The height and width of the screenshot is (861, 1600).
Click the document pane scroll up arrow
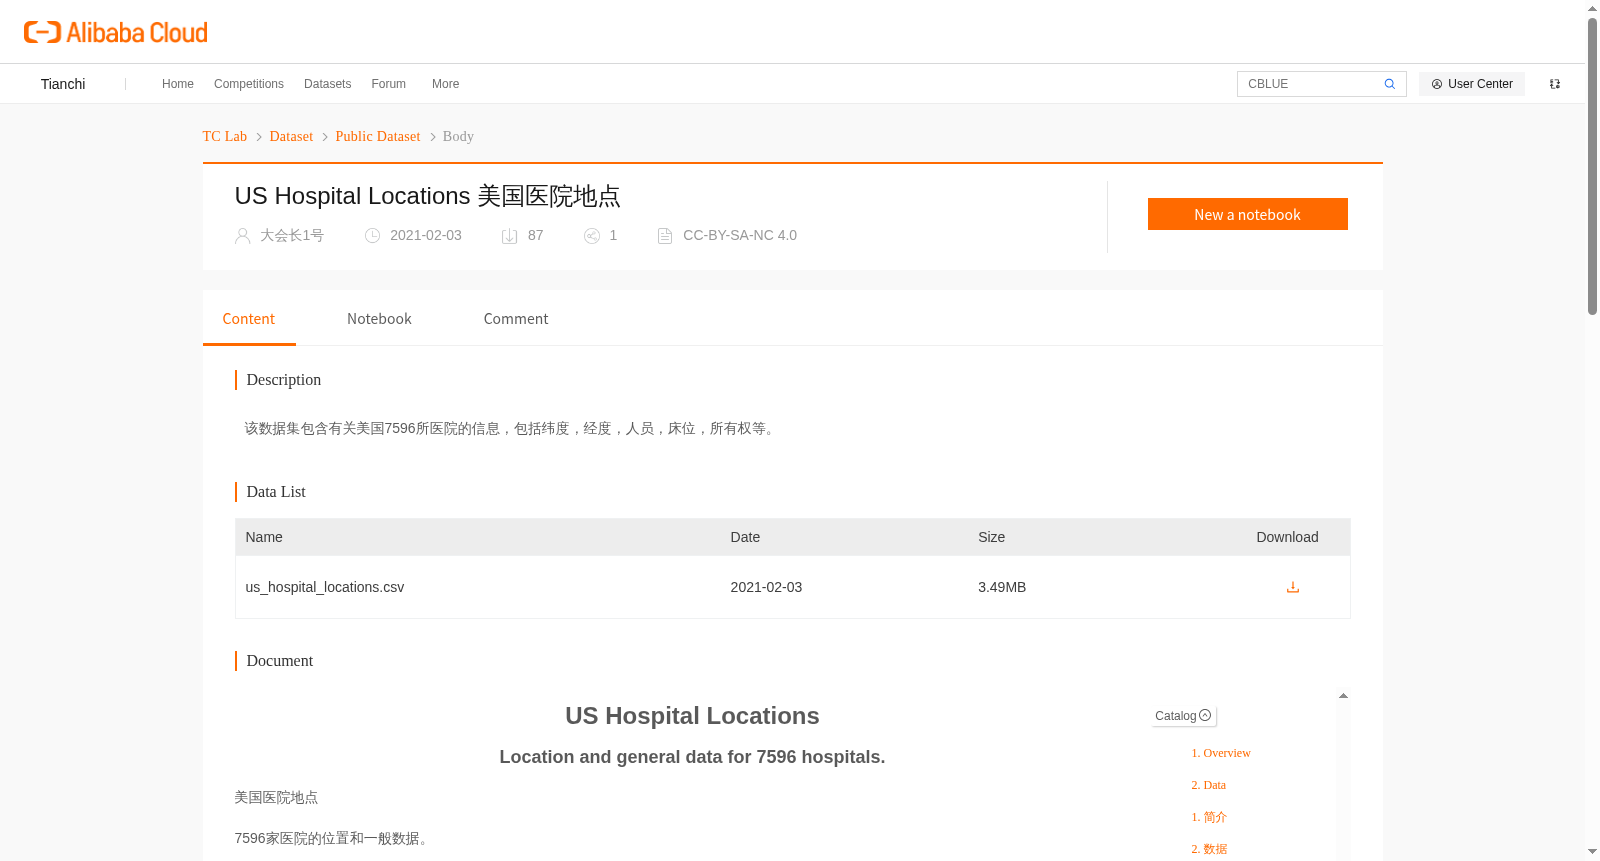1343,696
